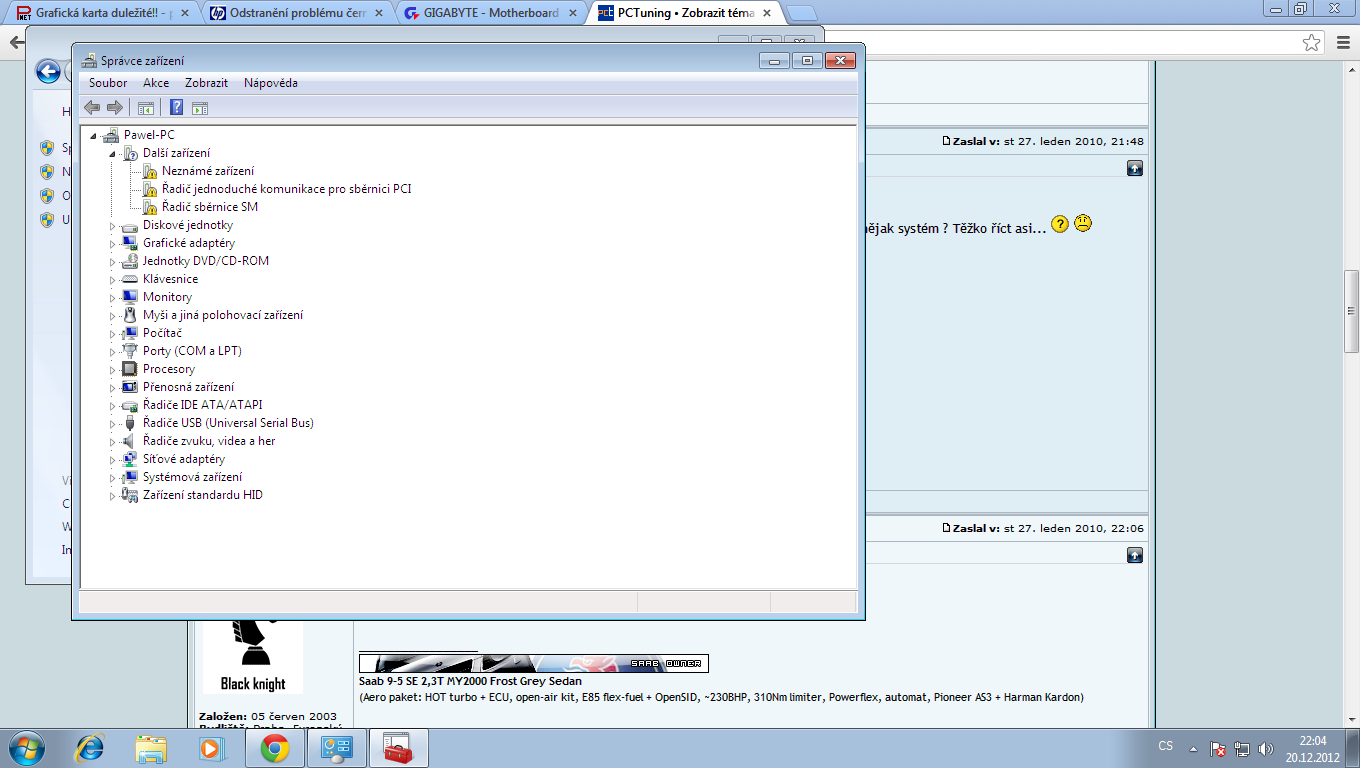Expand the Monitory category
Viewport: 1360px width, 768px height.
pos(112,298)
